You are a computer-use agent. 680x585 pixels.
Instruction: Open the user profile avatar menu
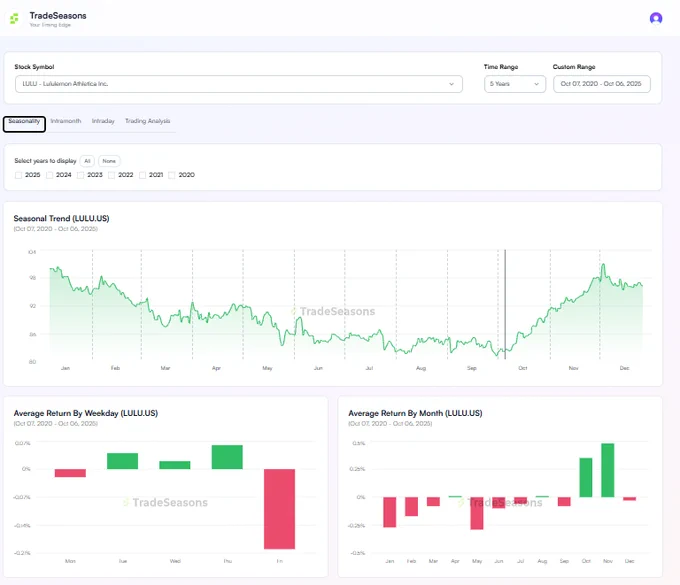(656, 18)
